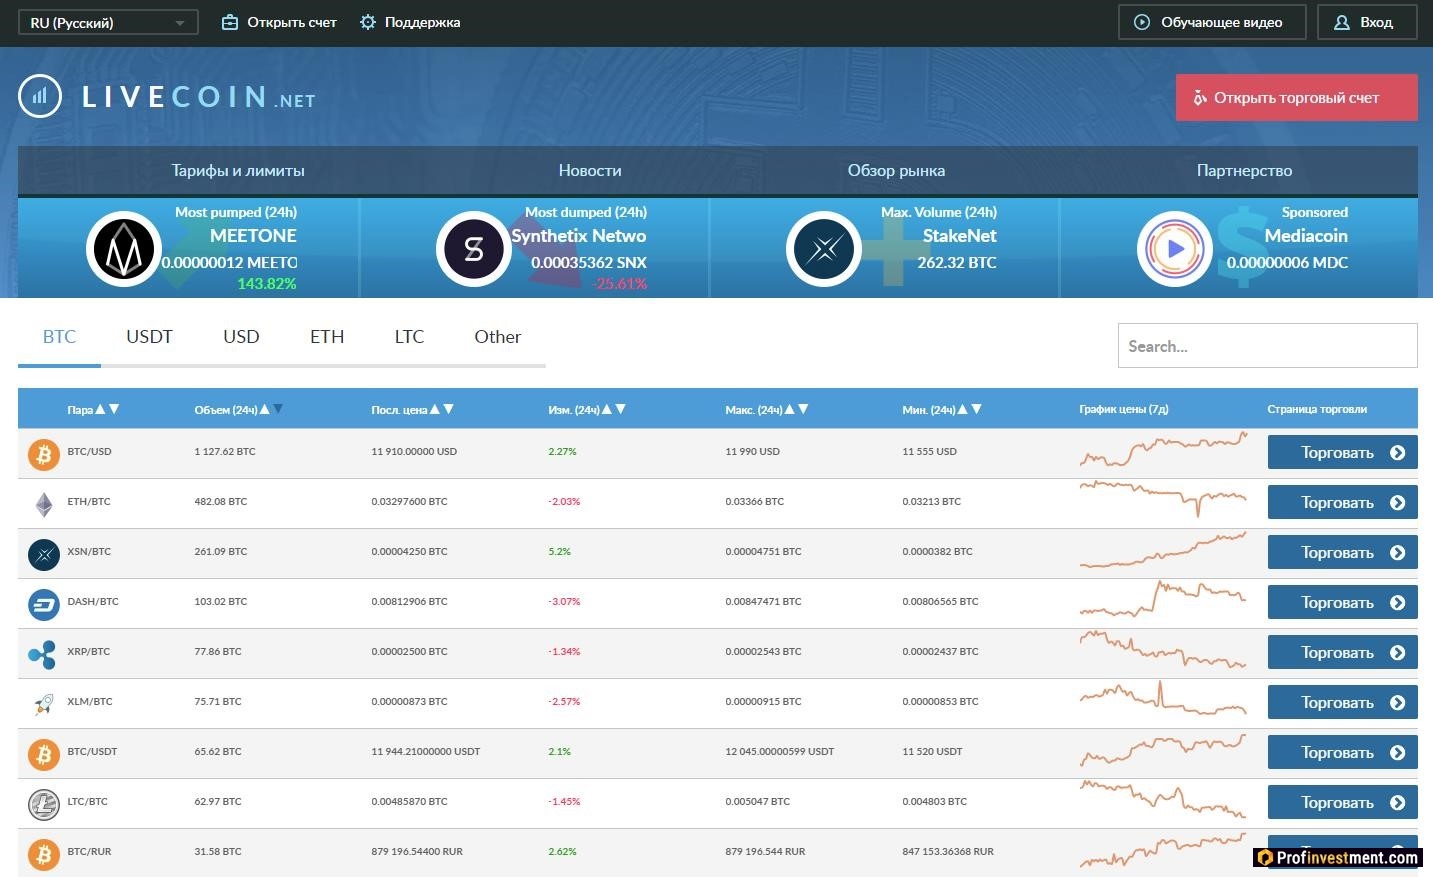Click Торговать button for XSN/BTC

1342,552
